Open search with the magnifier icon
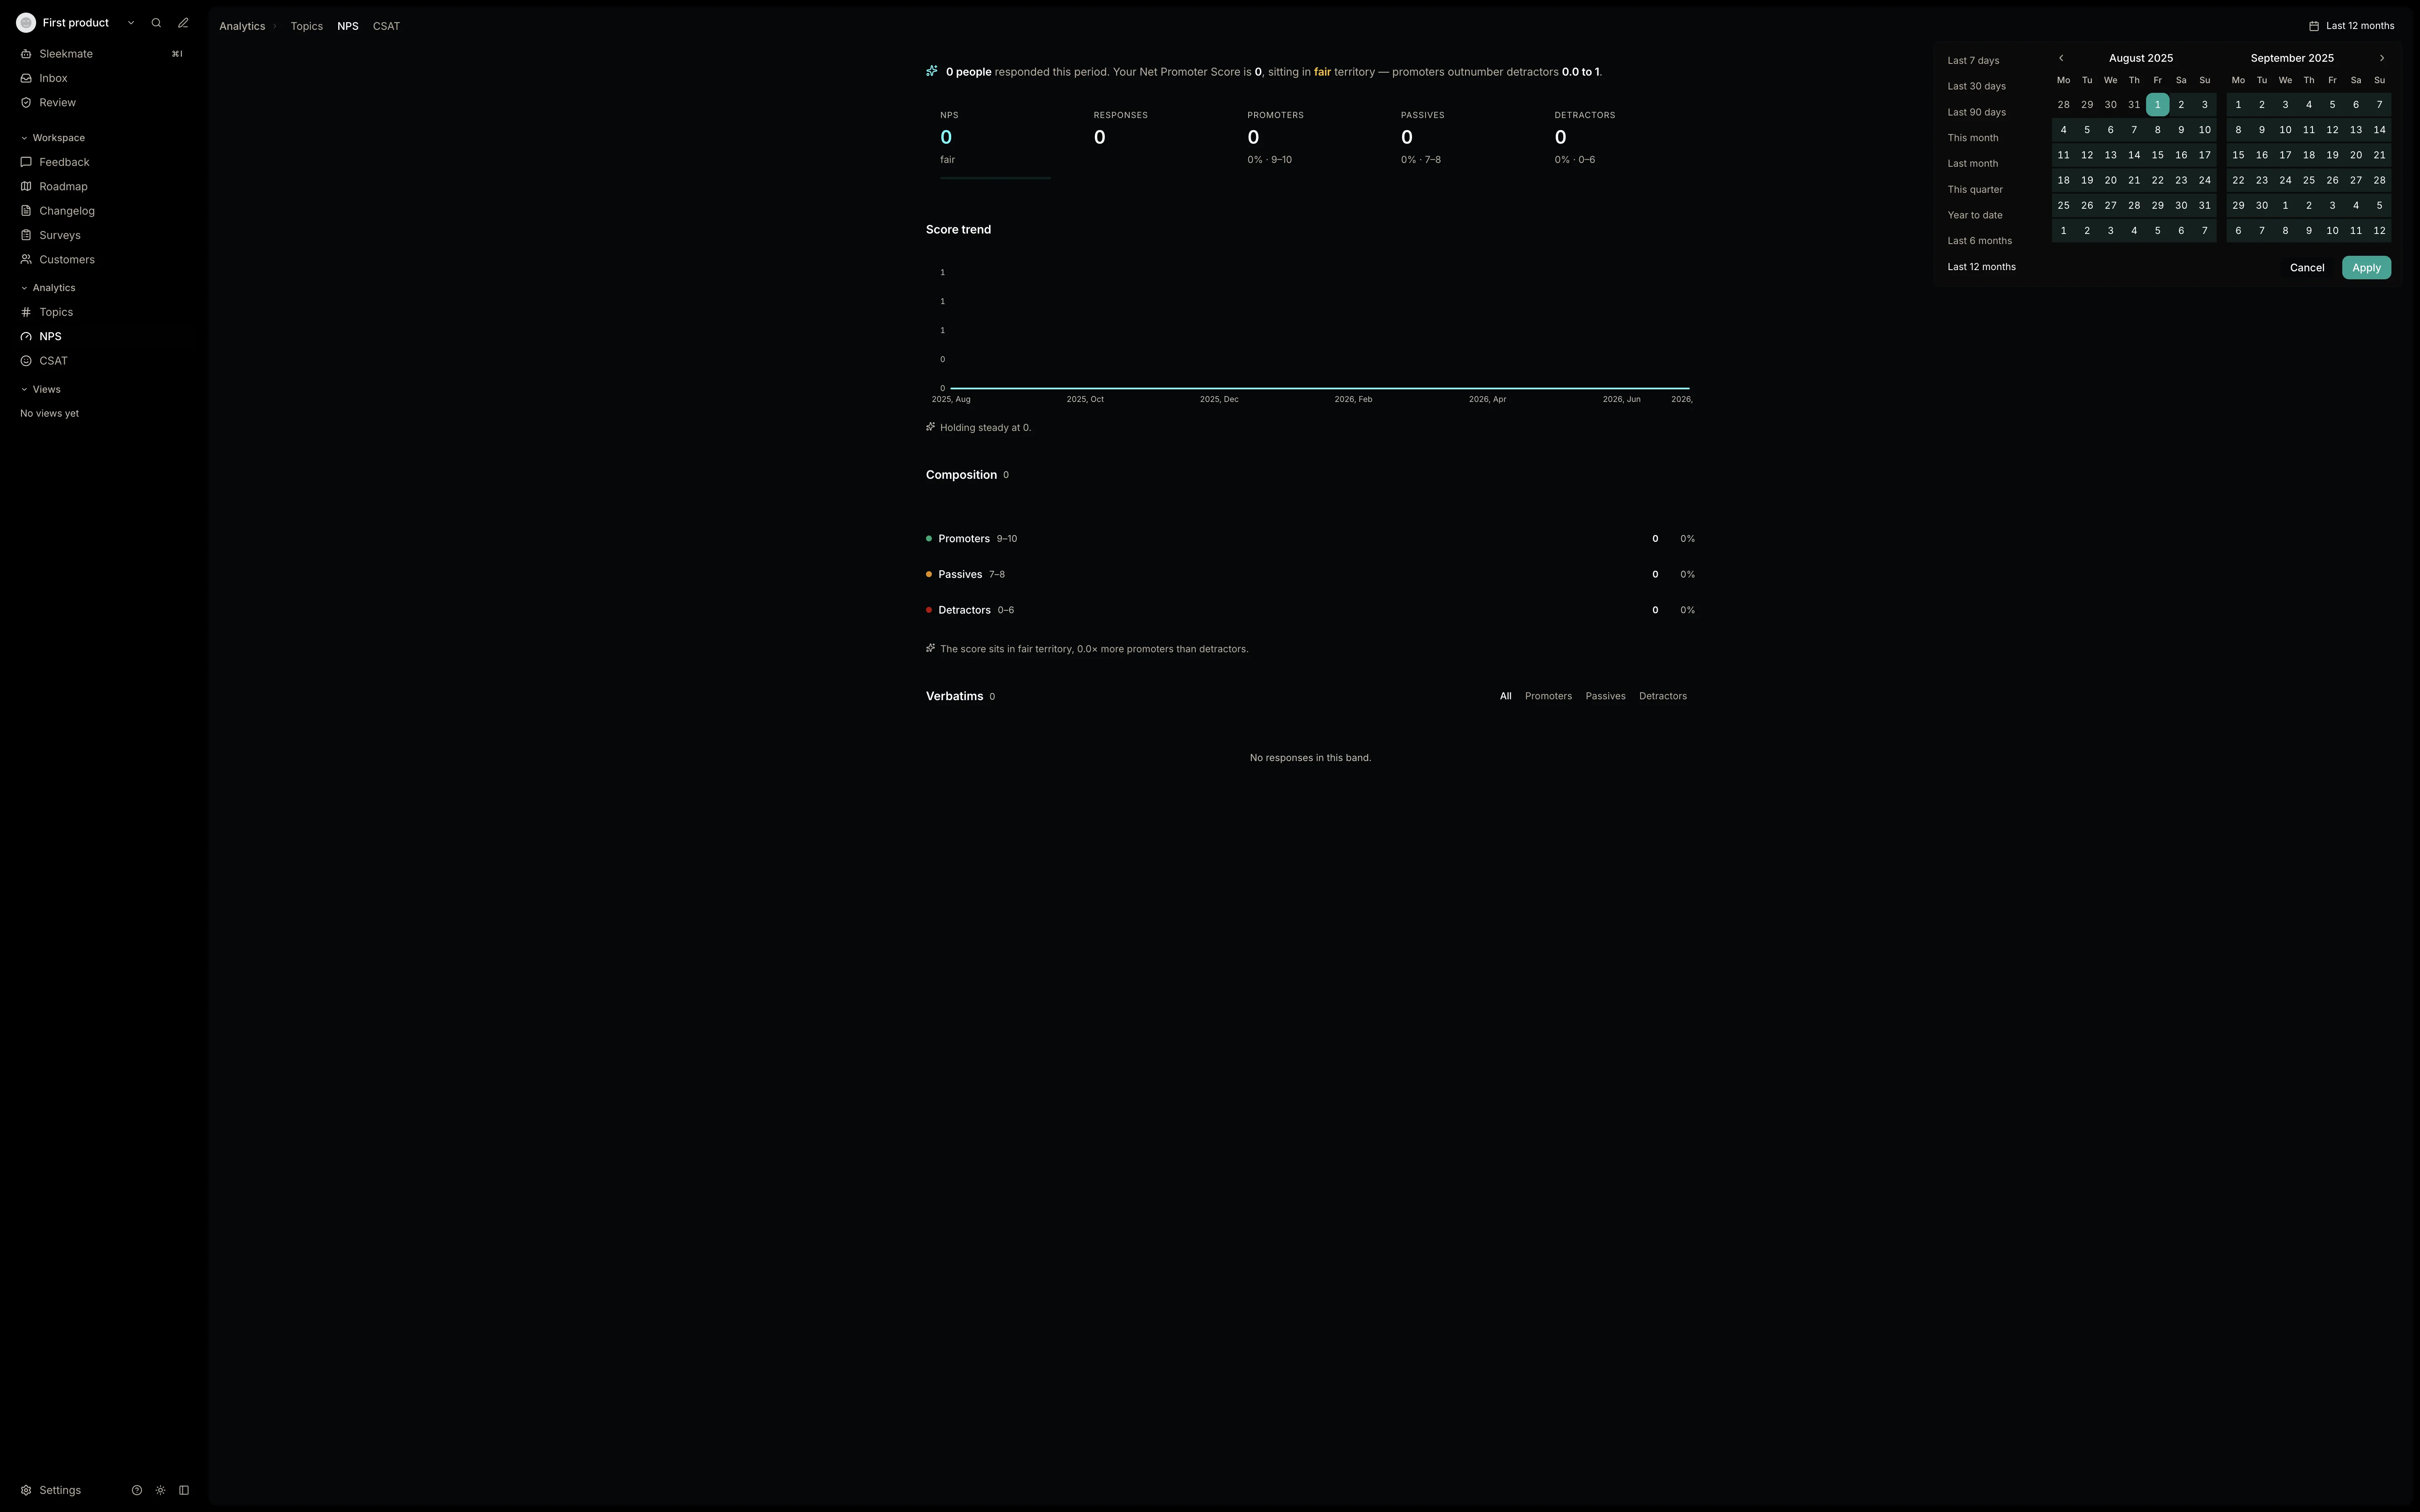The height and width of the screenshot is (1512, 2420). 156,23
